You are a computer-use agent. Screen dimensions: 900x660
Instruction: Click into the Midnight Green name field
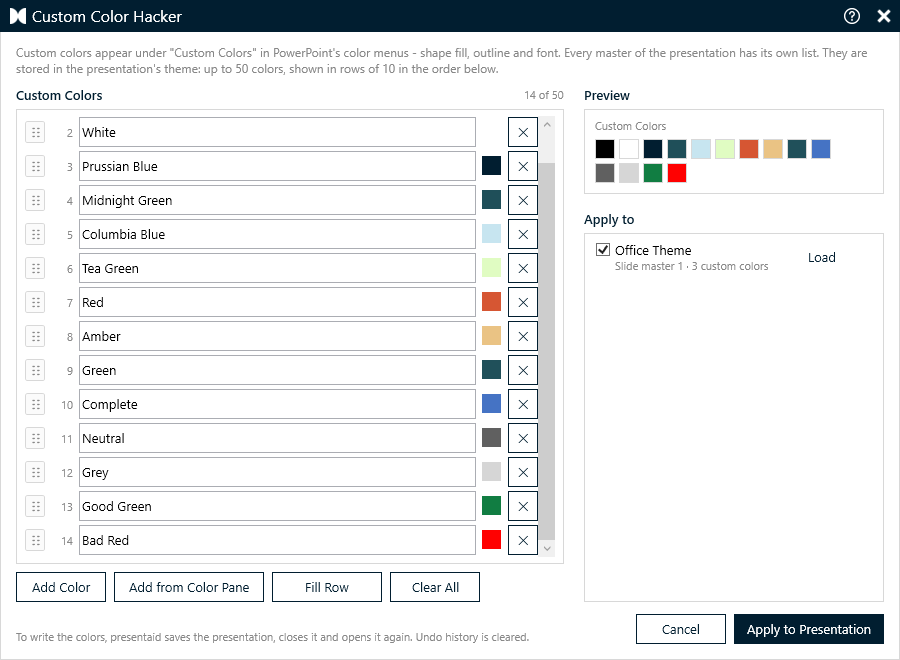tap(277, 200)
